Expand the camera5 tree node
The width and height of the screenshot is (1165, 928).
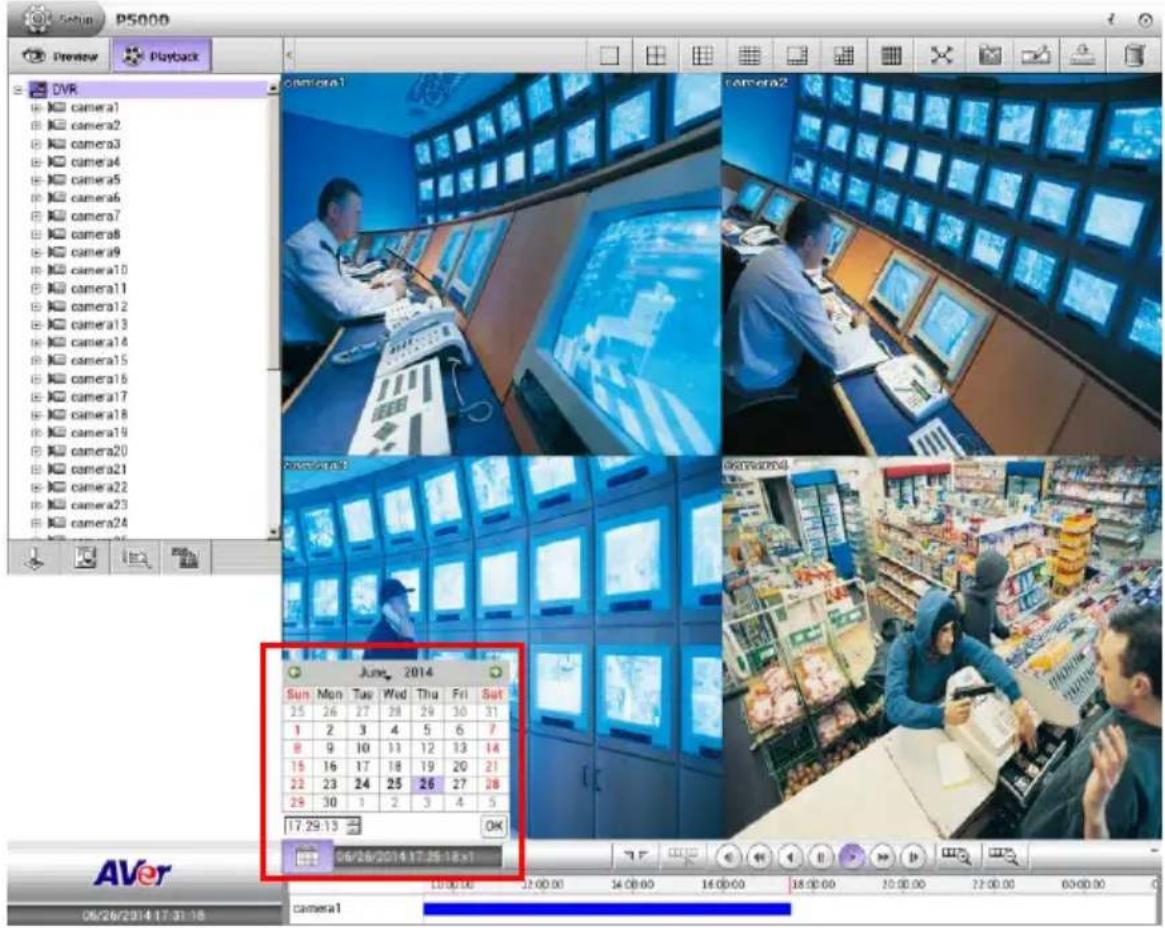coord(35,180)
